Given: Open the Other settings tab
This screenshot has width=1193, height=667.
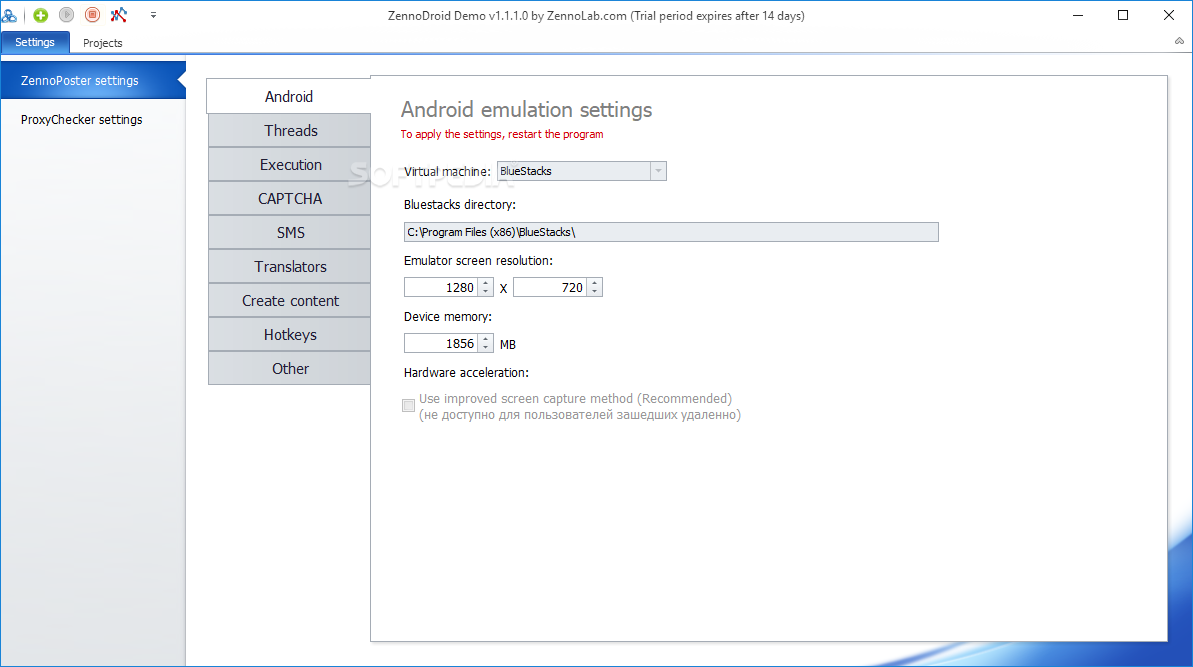Looking at the screenshot, I should coord(290,369).
